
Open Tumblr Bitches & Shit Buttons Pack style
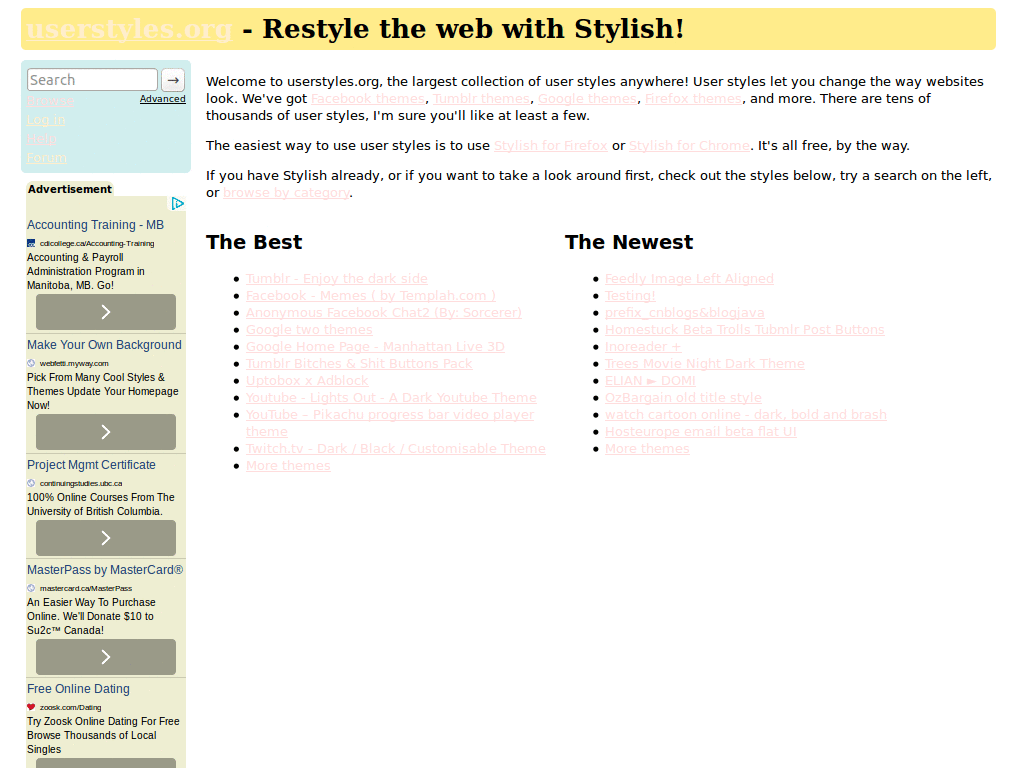(359, 364)
